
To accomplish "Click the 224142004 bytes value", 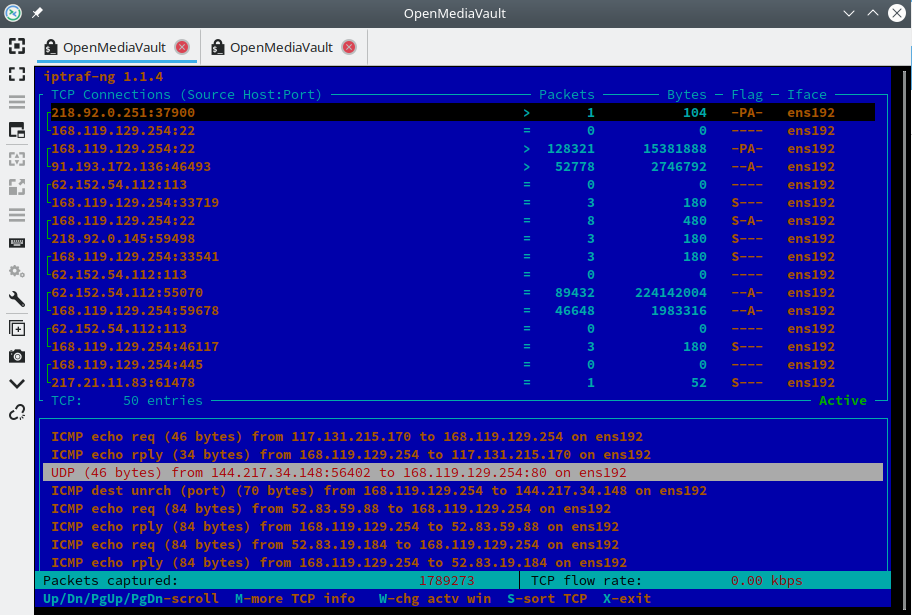I will click(x=671, y=293).
